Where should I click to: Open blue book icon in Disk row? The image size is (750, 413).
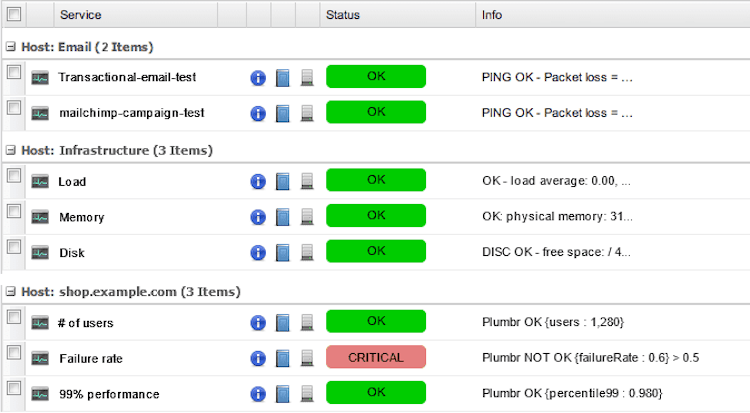283,252
